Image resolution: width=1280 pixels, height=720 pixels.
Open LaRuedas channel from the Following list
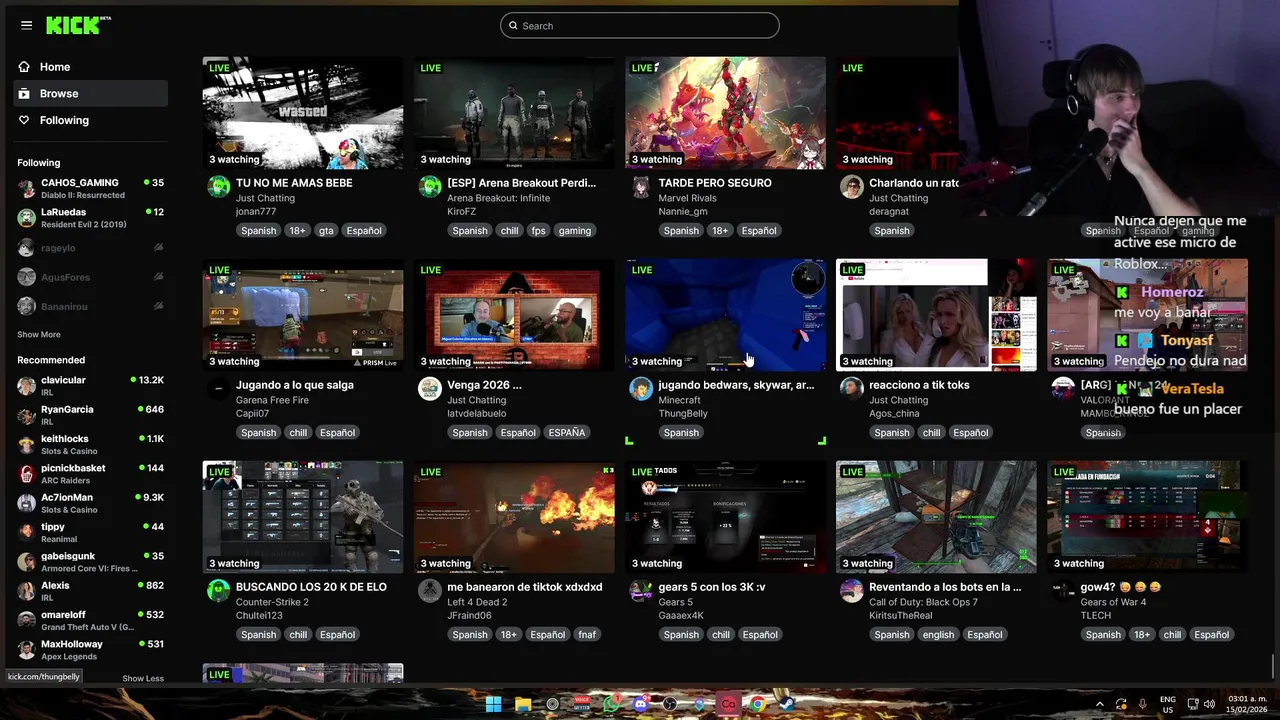[x=91, y=218]
